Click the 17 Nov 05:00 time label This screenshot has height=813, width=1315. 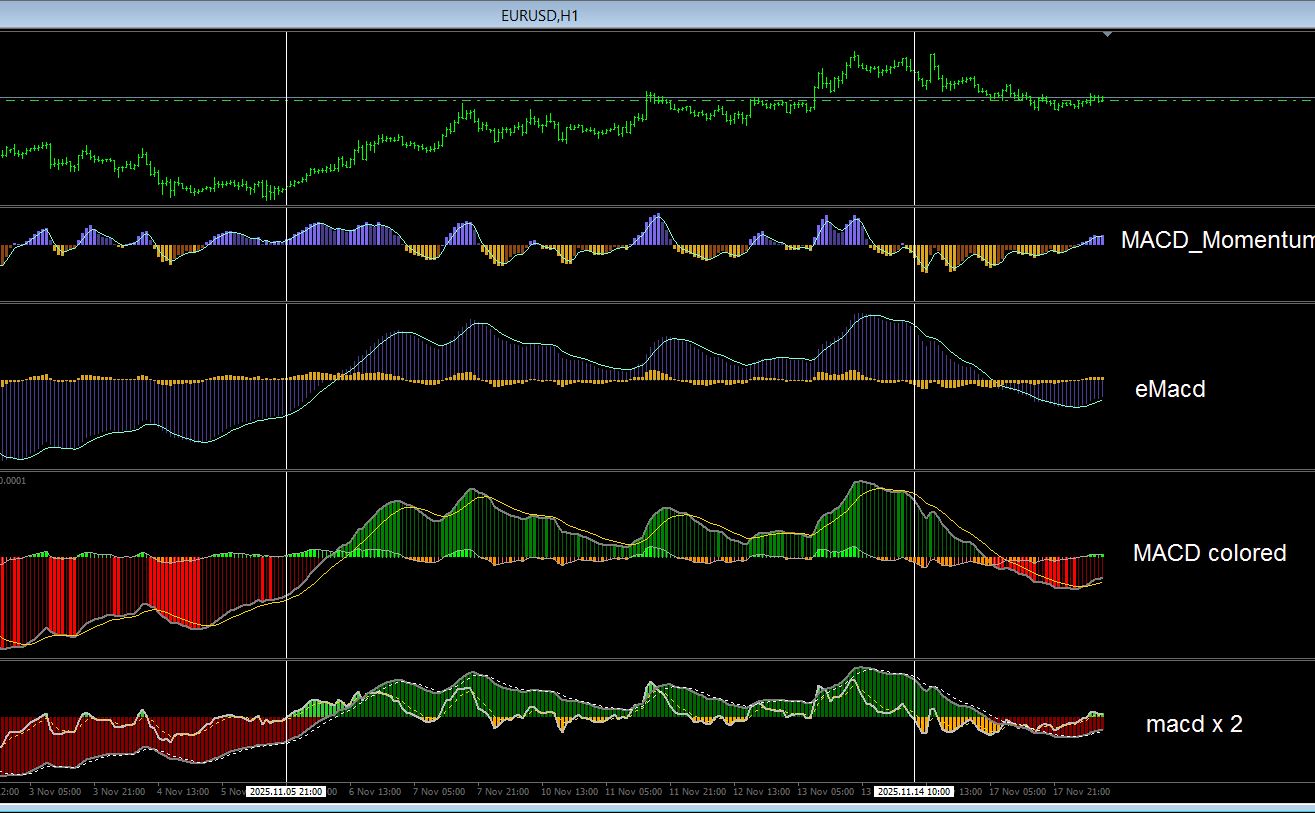point(1018,792)
